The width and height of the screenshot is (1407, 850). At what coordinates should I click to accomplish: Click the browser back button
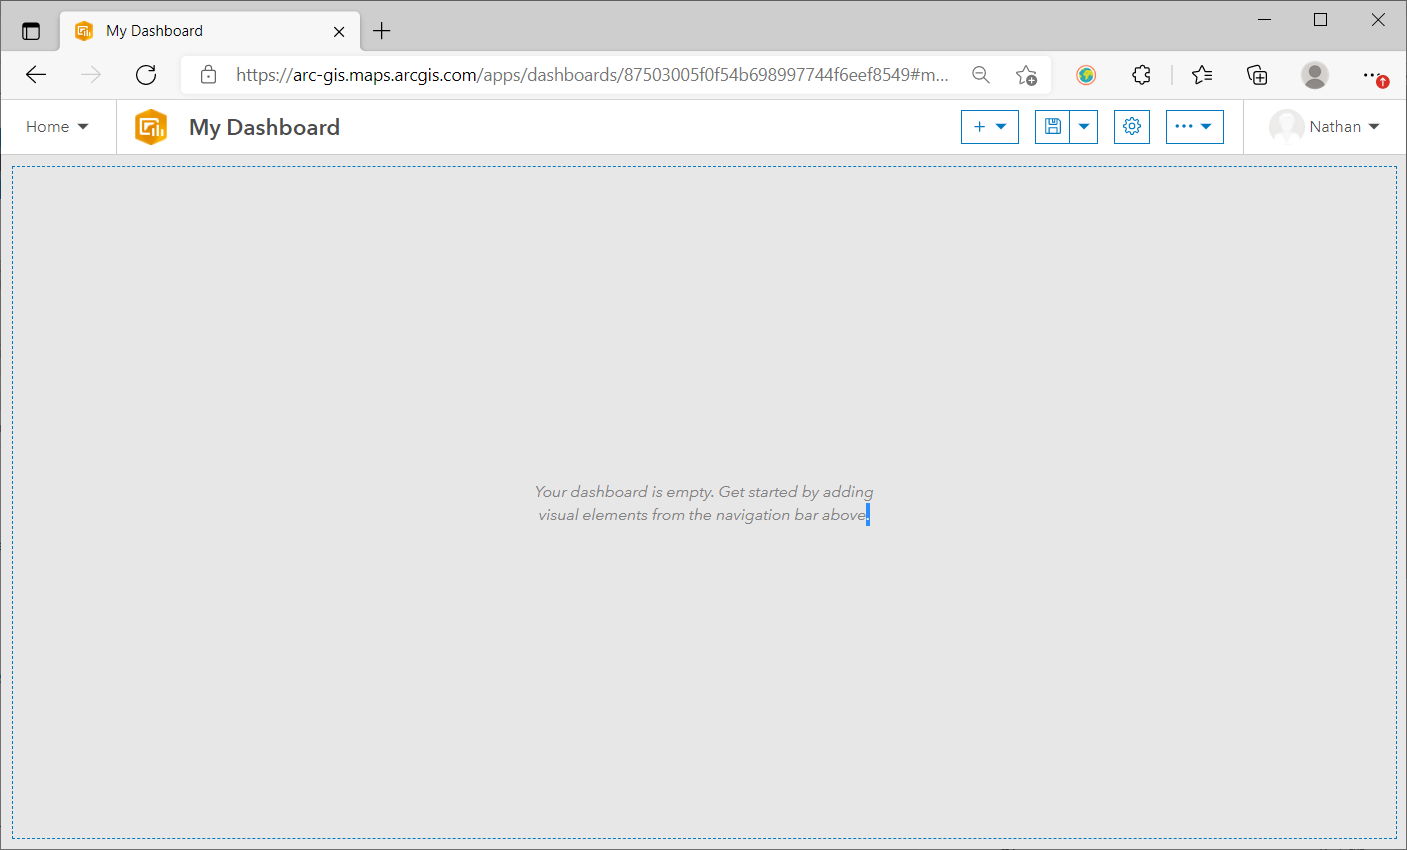(36, 75)
